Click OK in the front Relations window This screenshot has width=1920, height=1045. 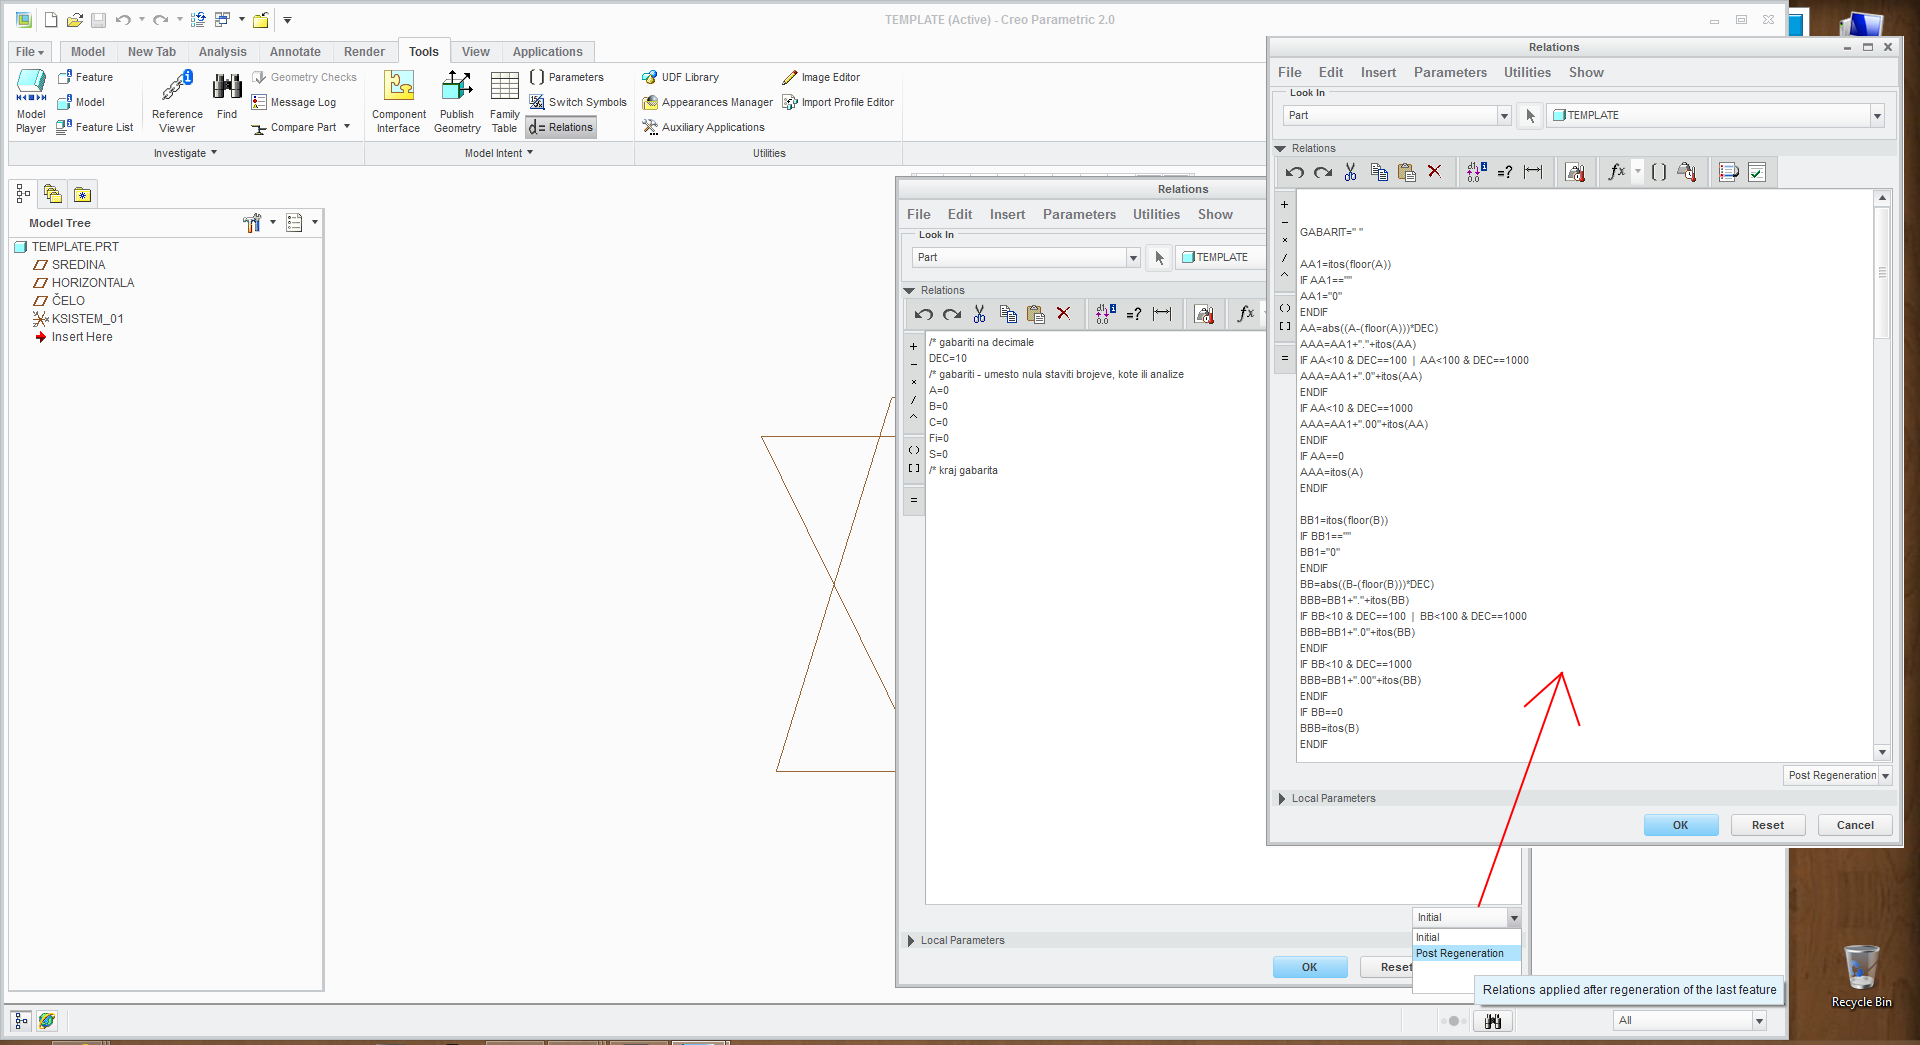point(1681,825)
